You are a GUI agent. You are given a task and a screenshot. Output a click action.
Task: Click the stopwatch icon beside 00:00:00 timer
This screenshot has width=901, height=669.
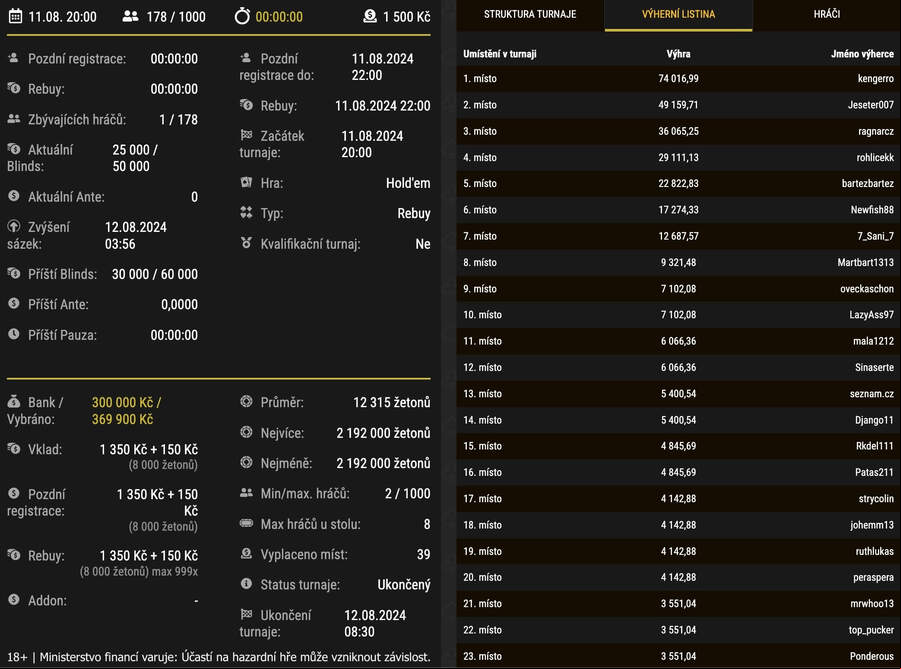click(x=242, y=16)
